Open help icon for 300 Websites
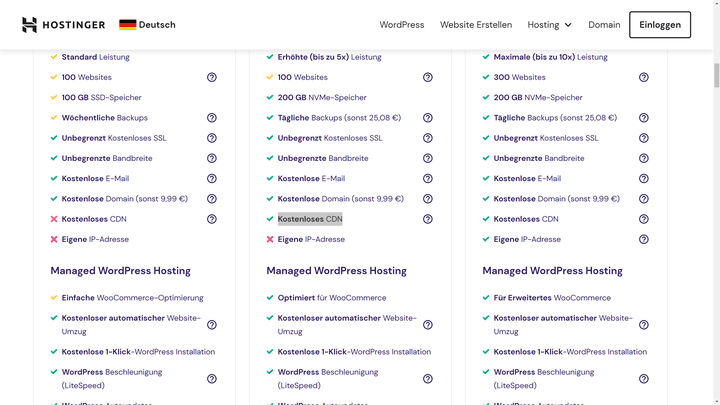The height and width of the screenshot is (405, 720). tap(644, 77)
